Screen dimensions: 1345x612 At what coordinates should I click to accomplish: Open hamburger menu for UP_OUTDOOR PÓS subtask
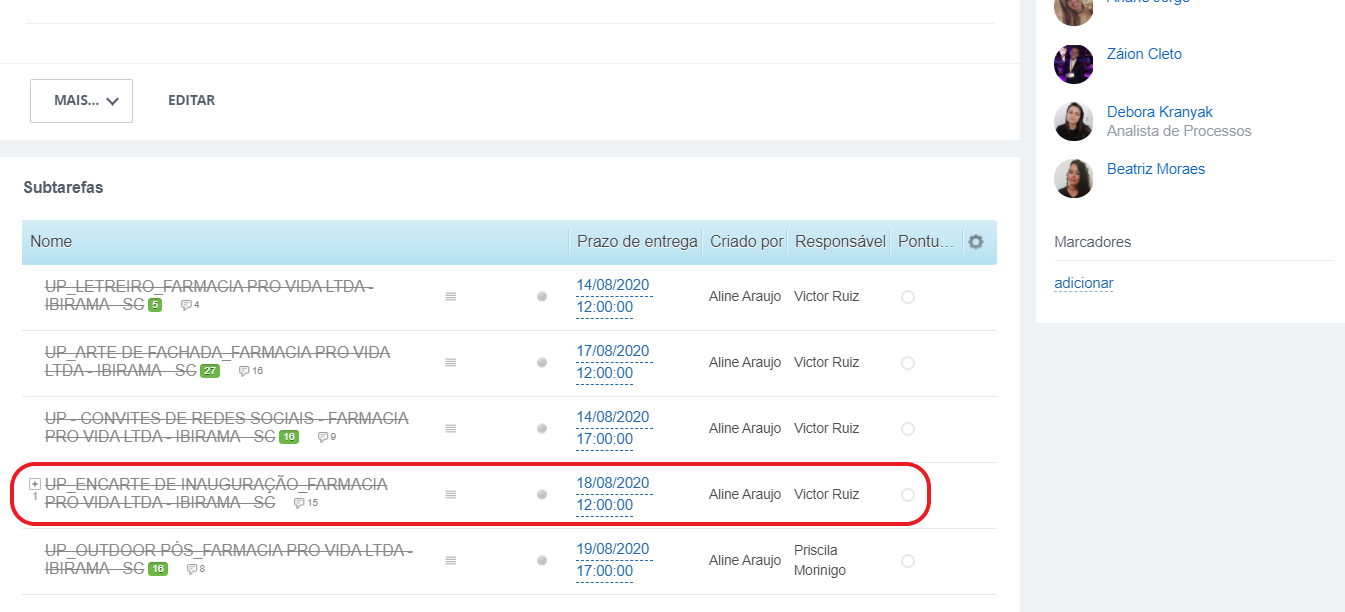[x=450, y=561]
